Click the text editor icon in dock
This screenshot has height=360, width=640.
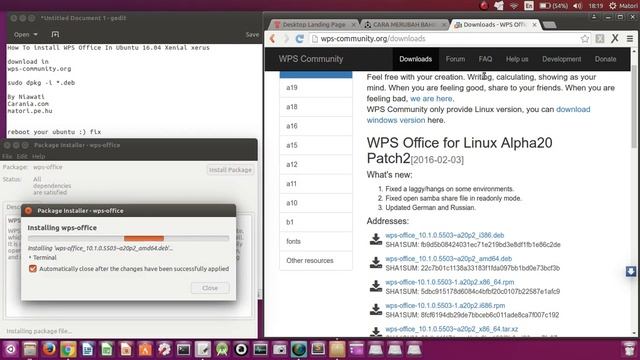pyautogui.click(x=202, y=349)
